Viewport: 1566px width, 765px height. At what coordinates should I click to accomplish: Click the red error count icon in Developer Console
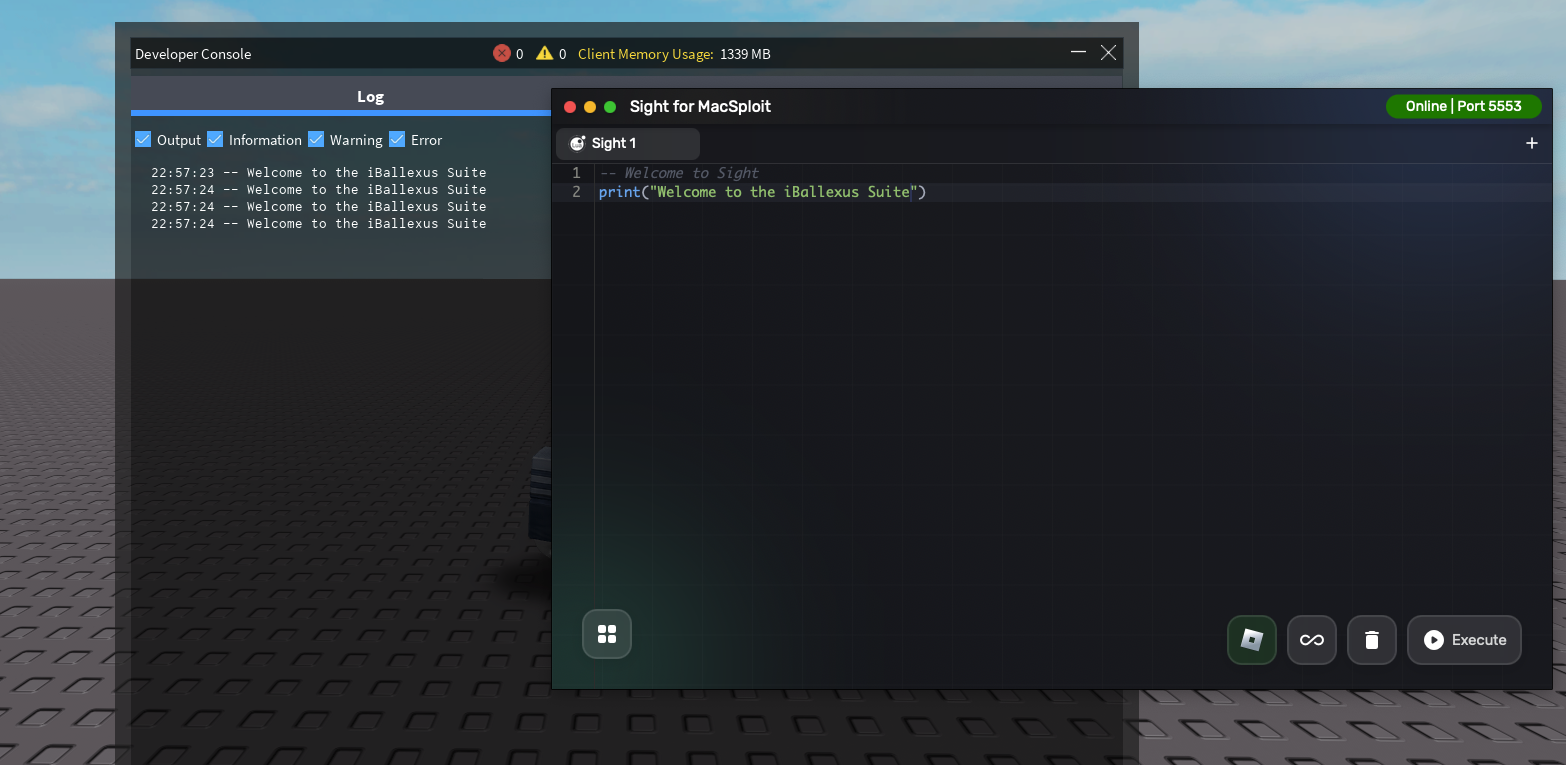click(502, 53)
